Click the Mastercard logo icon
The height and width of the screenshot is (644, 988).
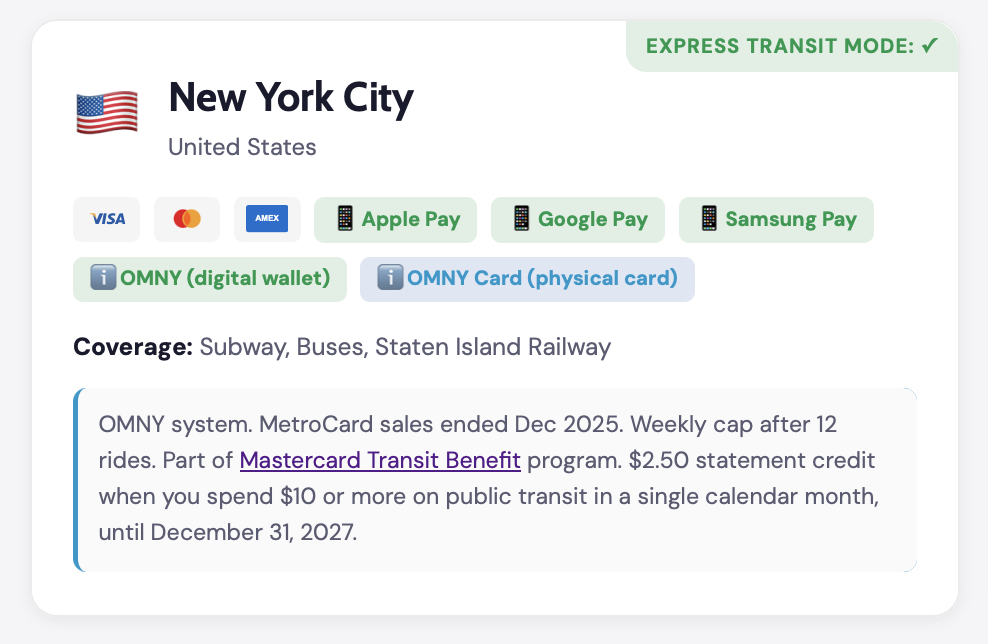(x=187, y=219)
